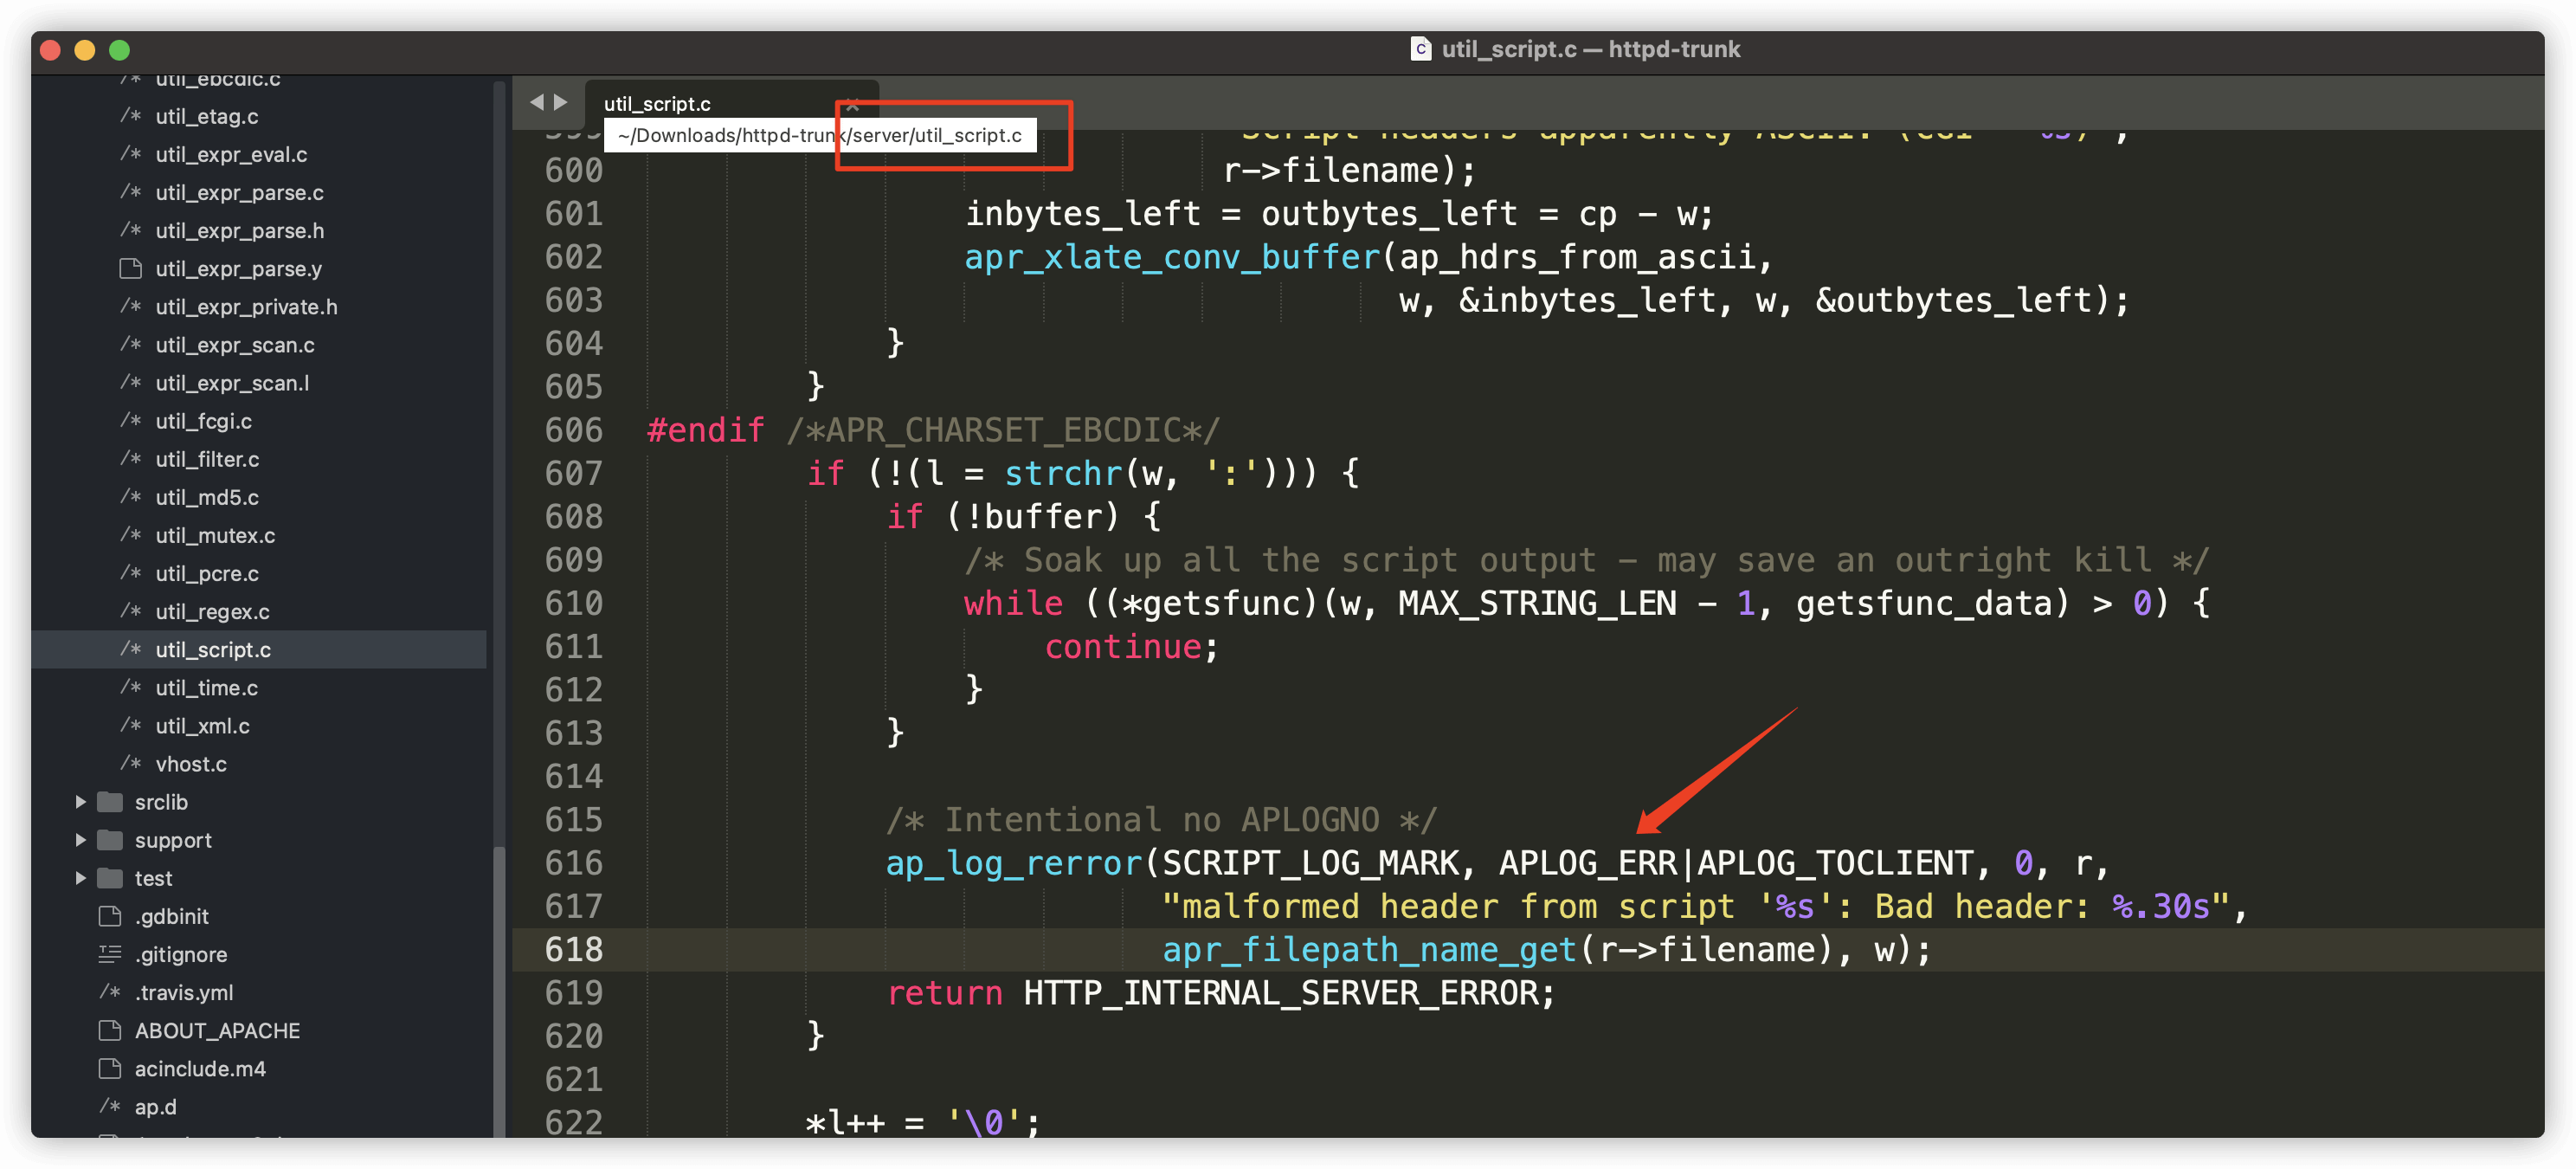Click the forward navigation arrow in tab bar
2576x1169 pixels.
pyautogui.click(x=561, y=102)
